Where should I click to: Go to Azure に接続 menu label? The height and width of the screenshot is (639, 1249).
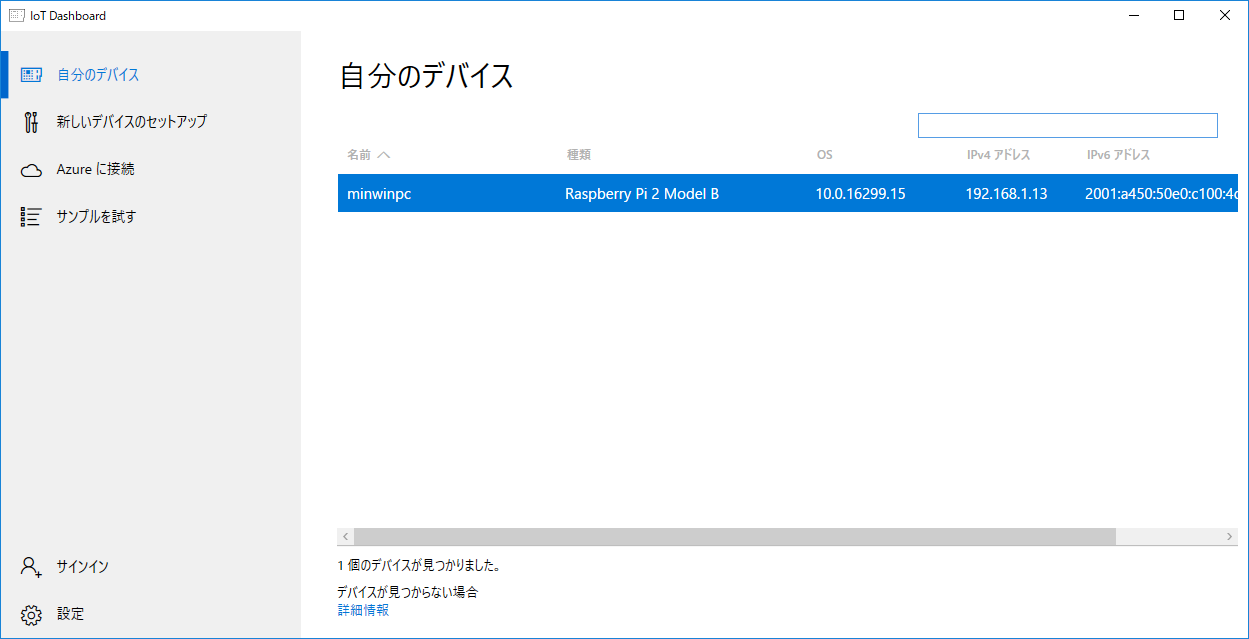click(95, 170)
